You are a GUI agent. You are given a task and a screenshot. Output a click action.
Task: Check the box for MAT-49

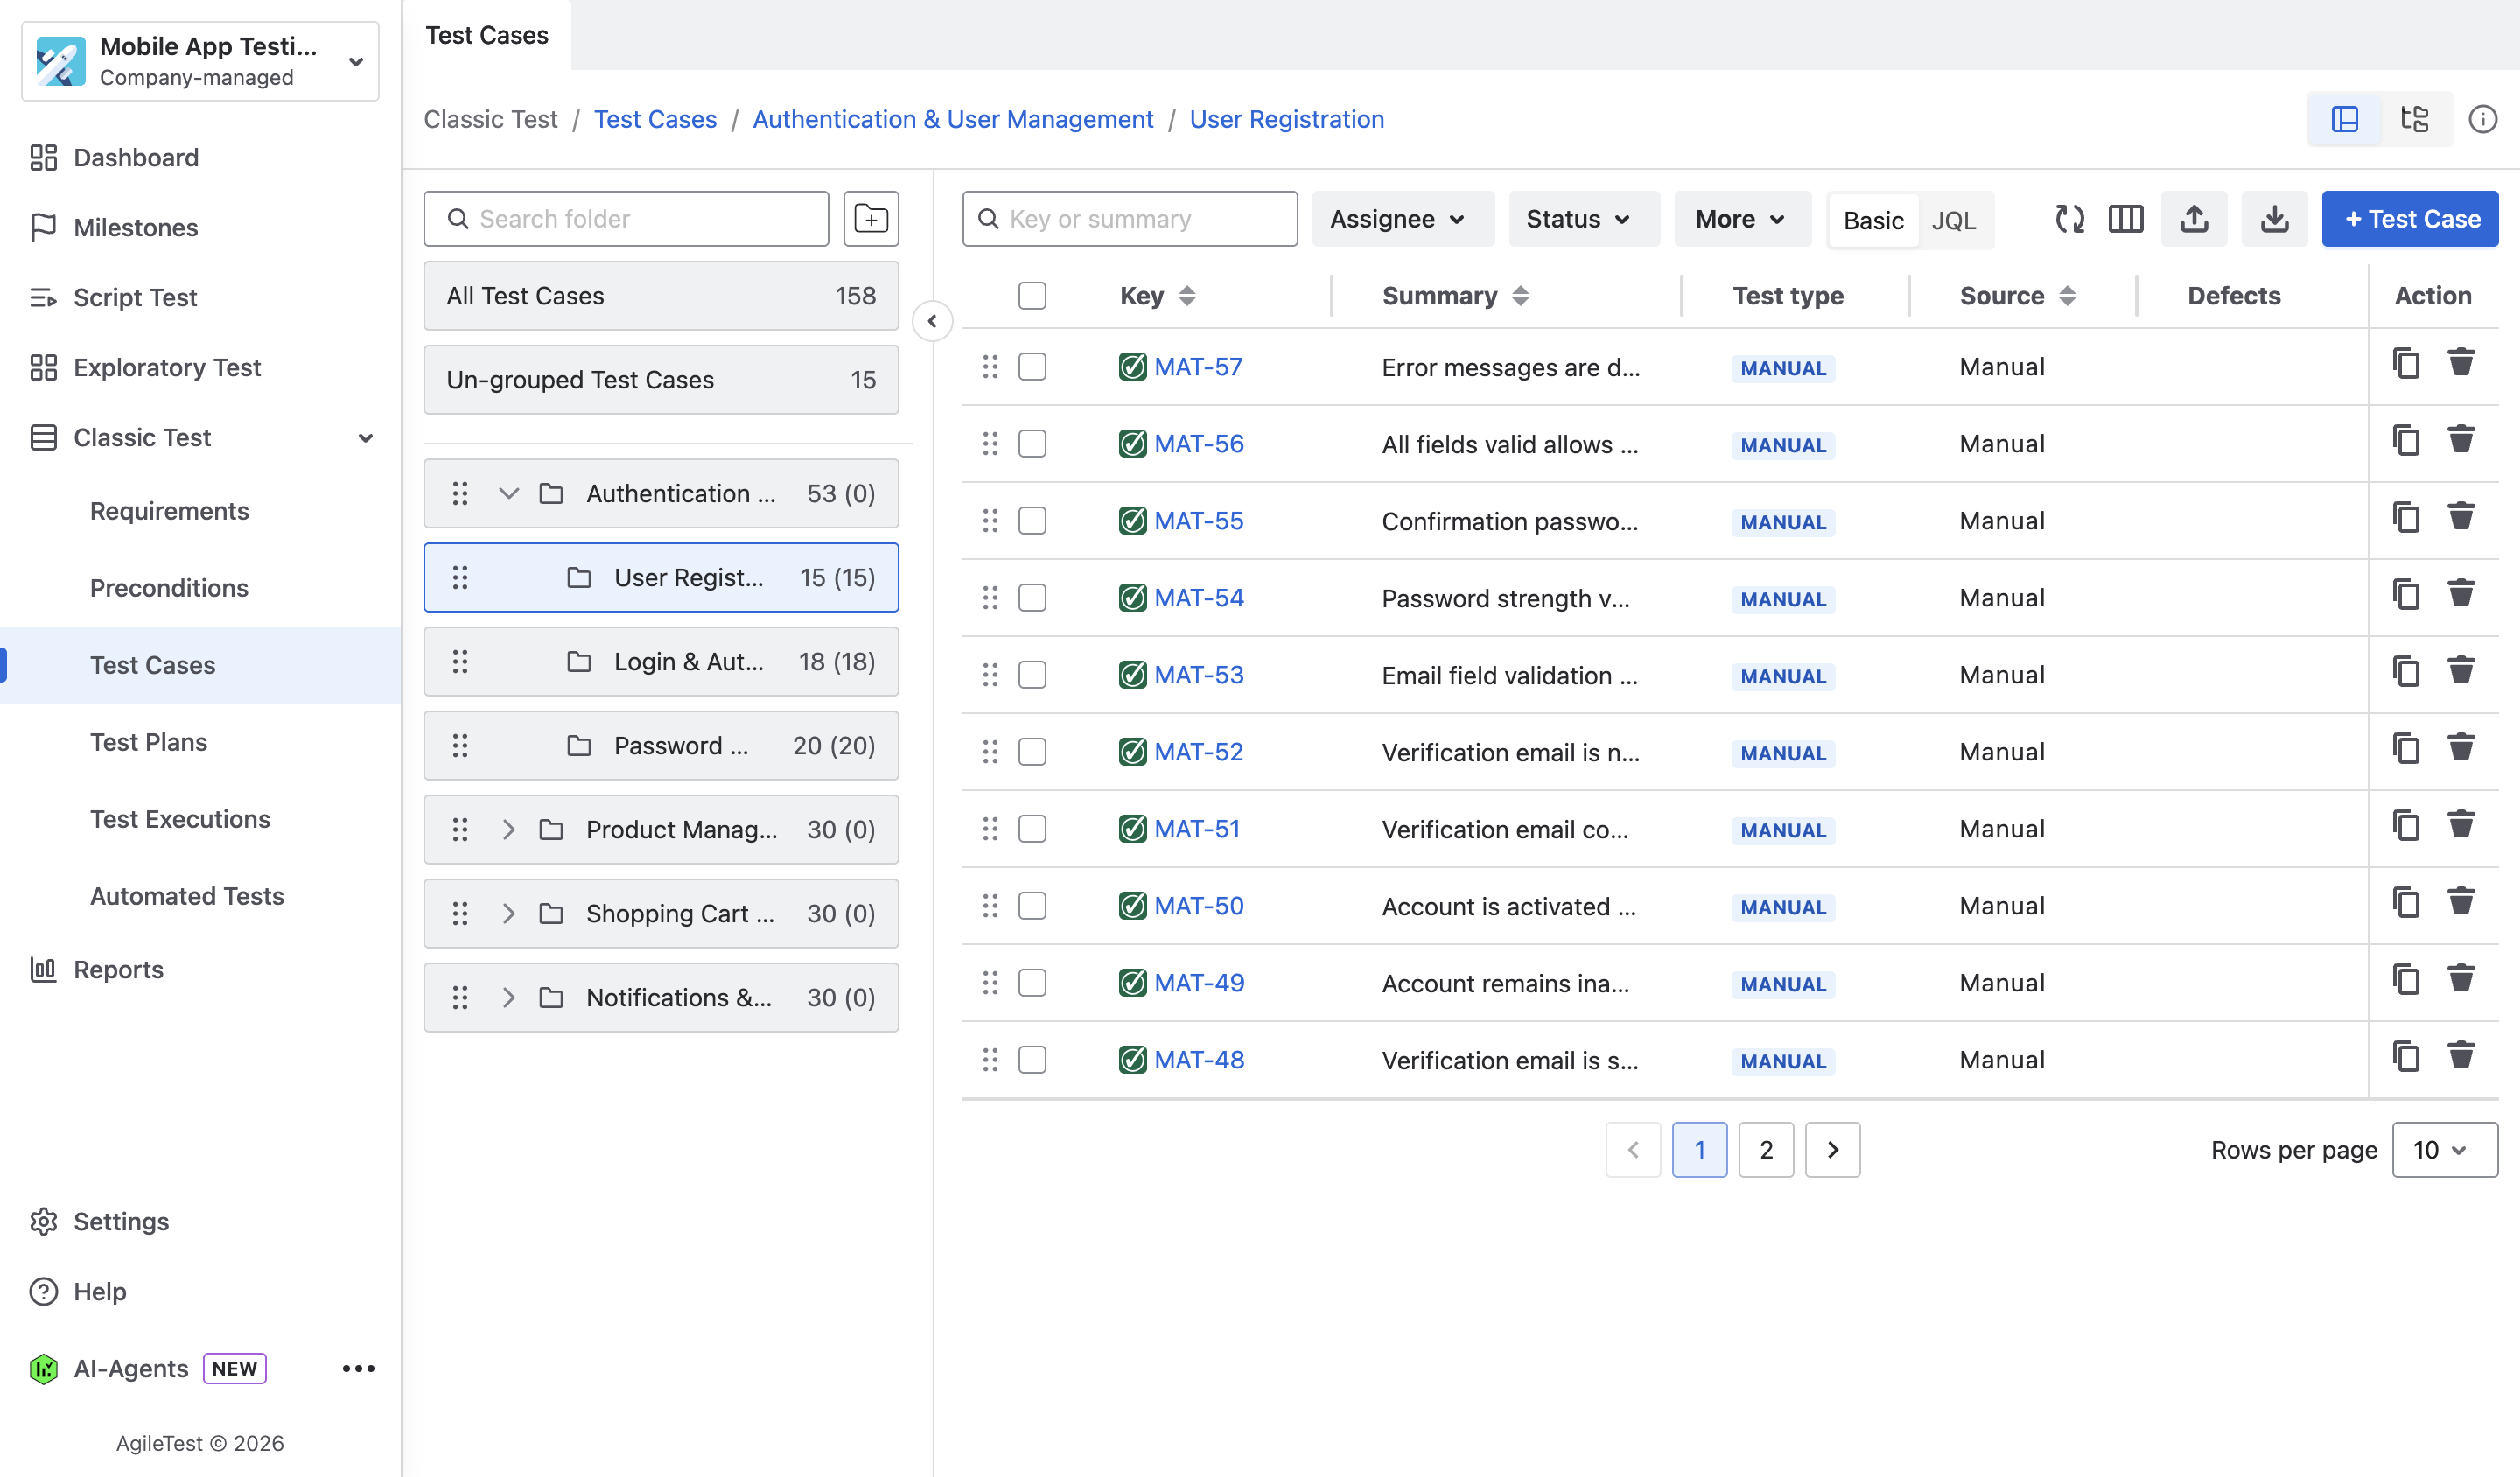(1032, 983)
